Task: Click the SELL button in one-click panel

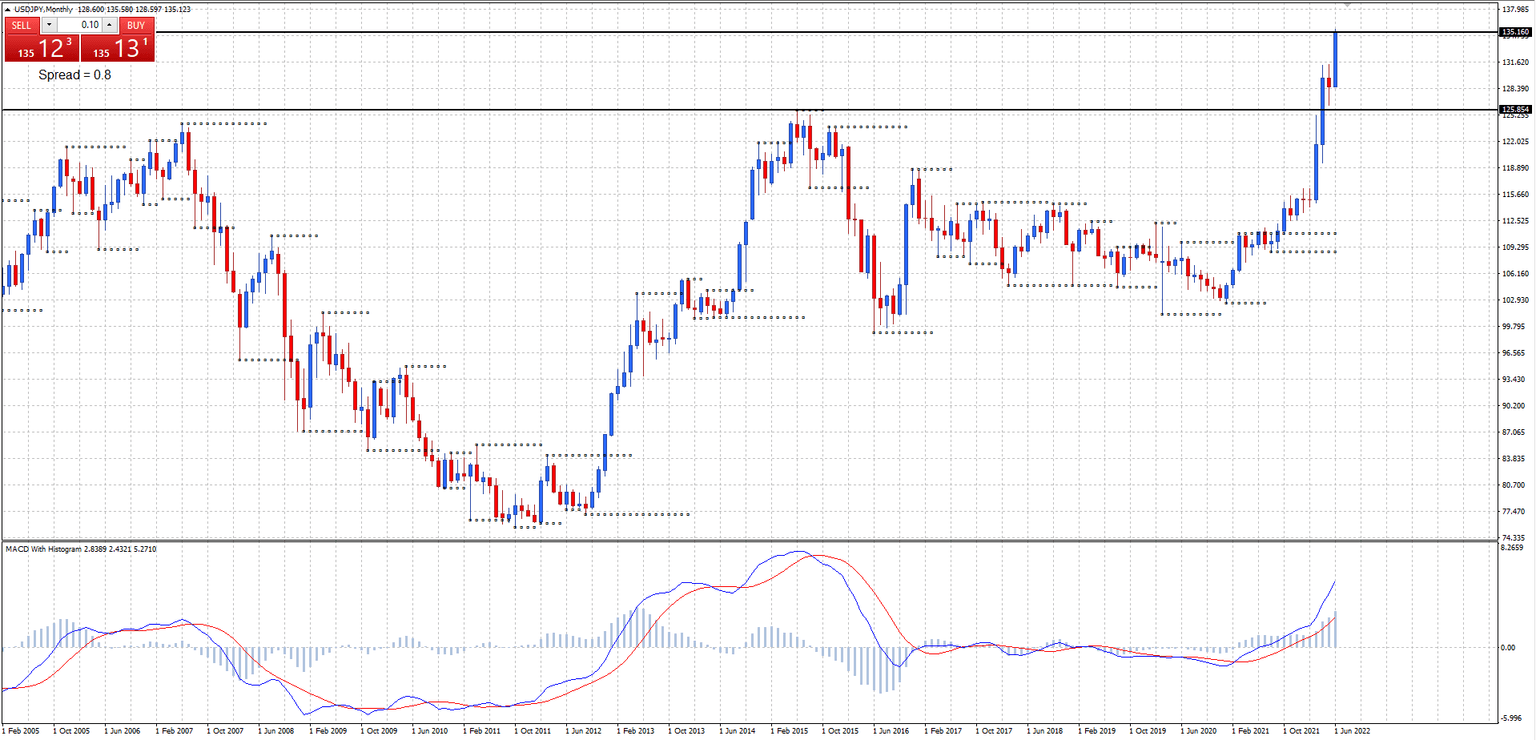Action: 22,25
